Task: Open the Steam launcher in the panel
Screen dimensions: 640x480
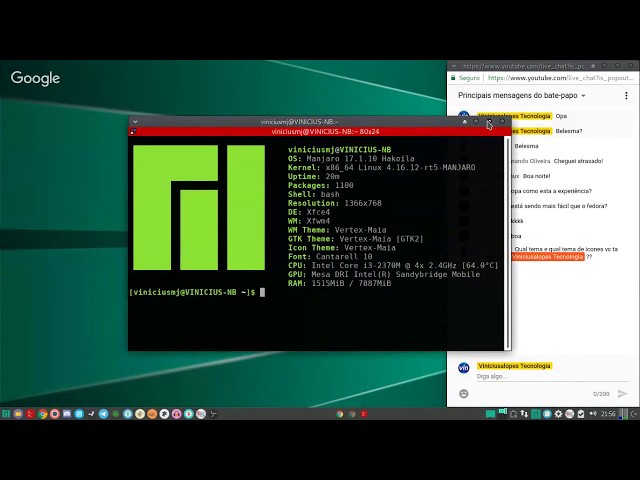Action: pos(91,414)
